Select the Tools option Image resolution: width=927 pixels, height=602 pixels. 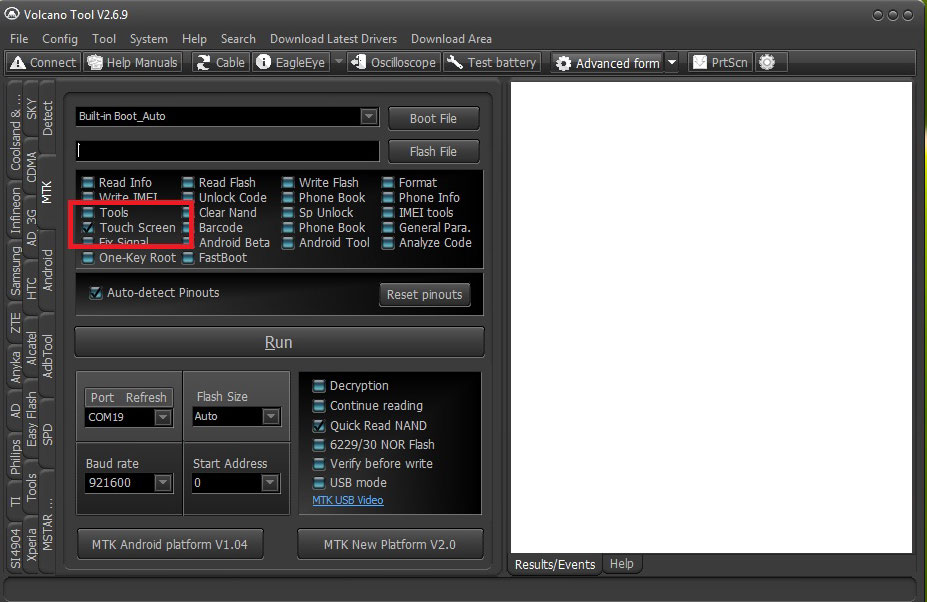coord(105,212)
